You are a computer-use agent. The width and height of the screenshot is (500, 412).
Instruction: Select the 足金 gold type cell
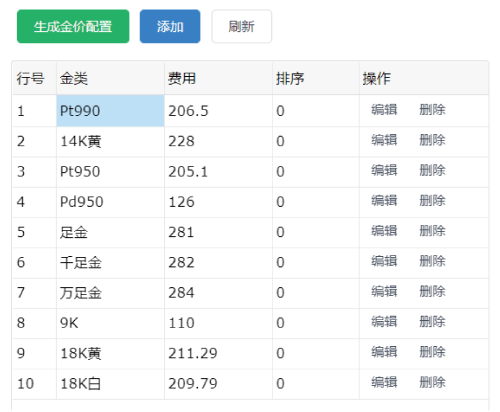[x=110, y=232]
